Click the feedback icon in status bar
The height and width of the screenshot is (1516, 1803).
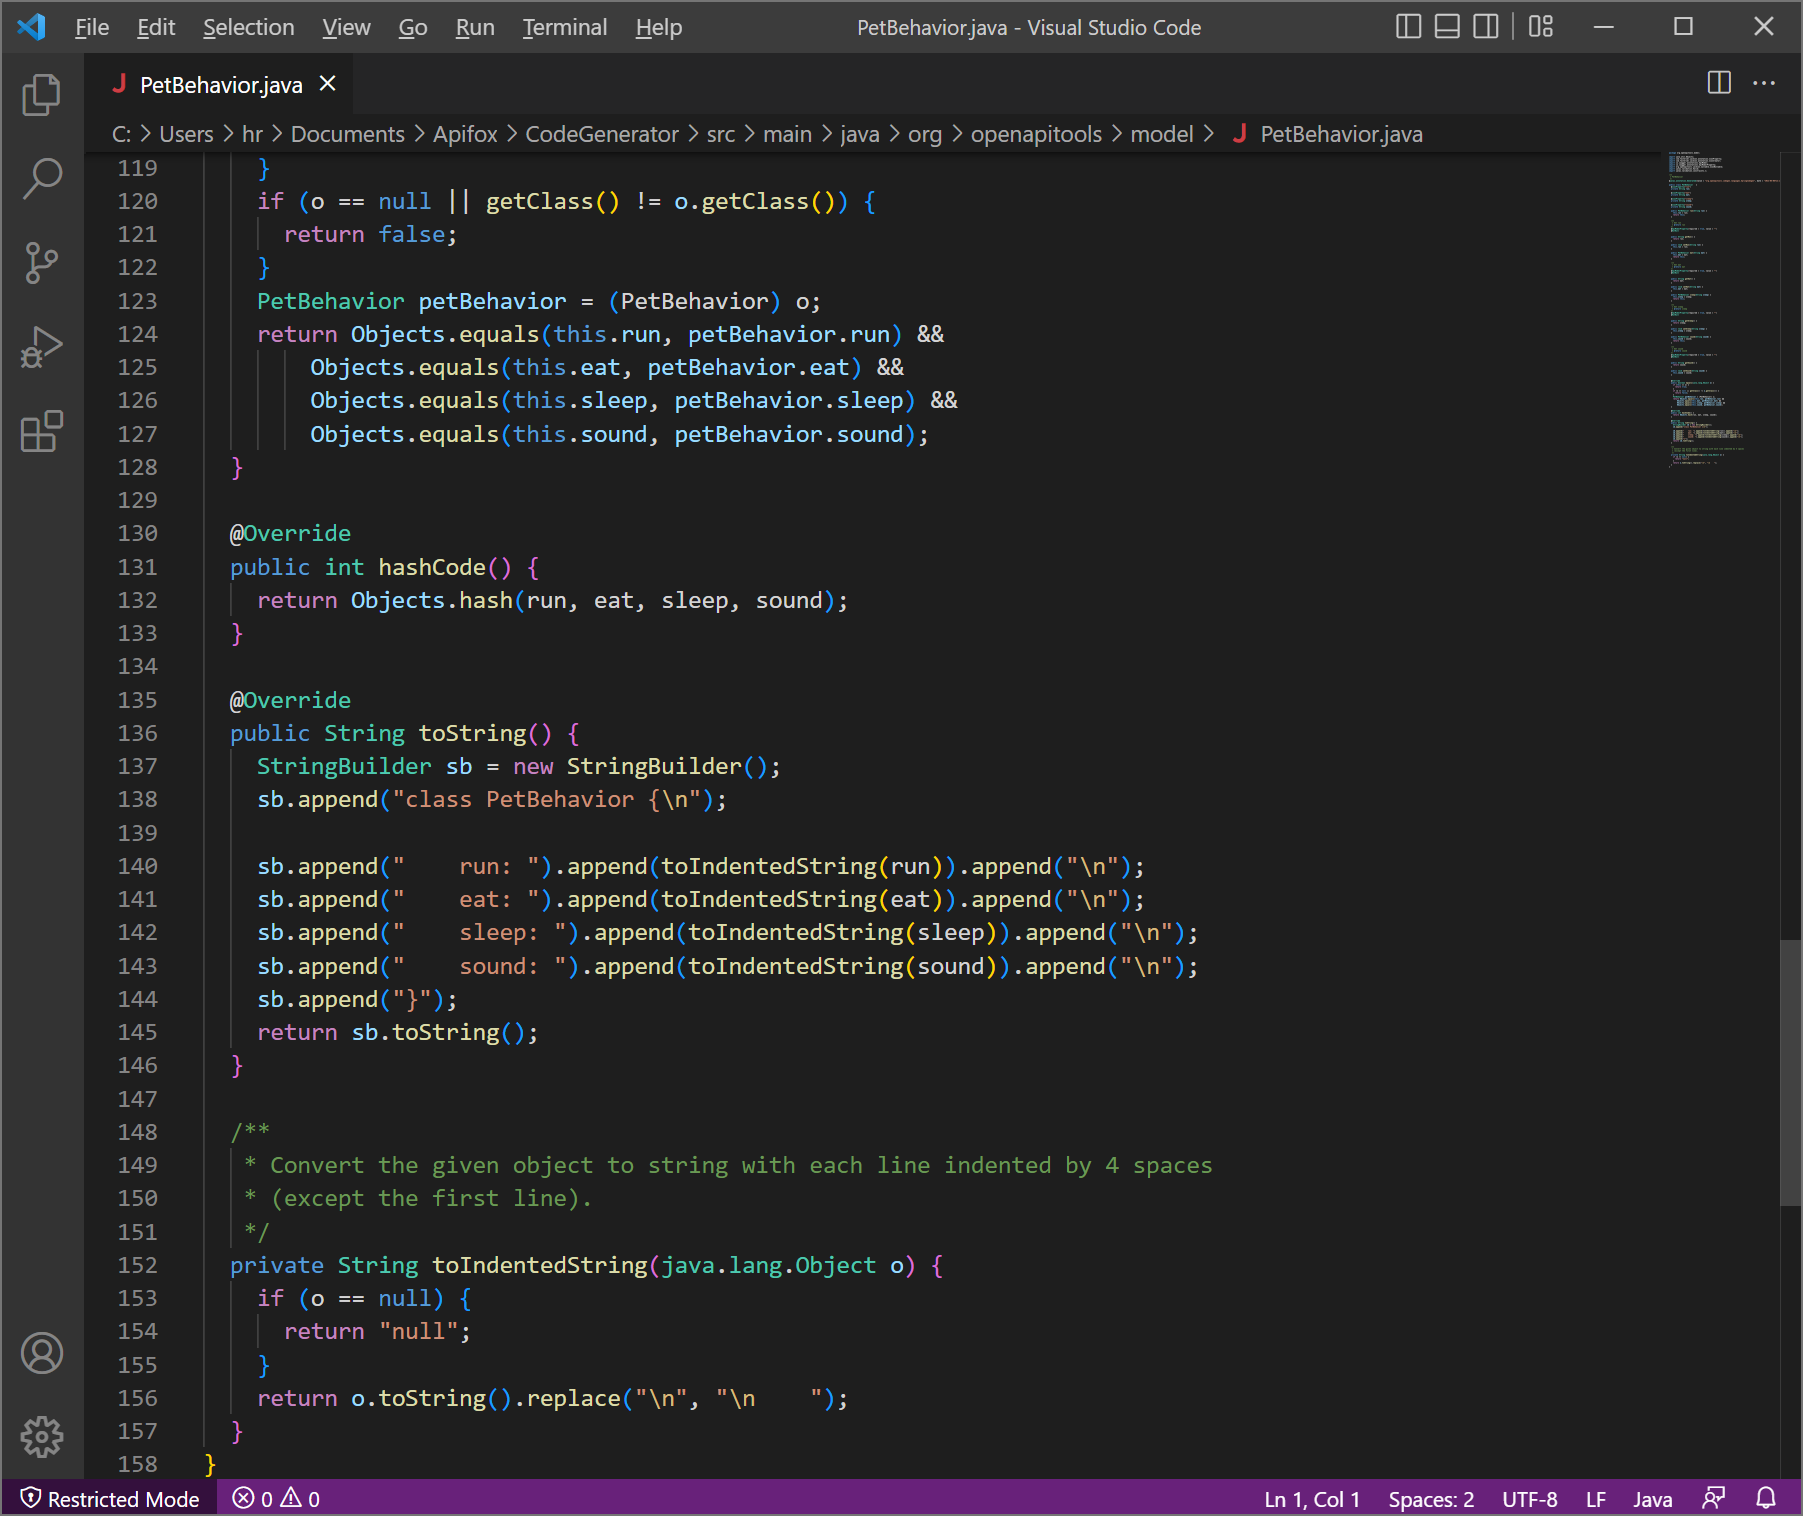pyautogui.click(x=1714, y=1498)
